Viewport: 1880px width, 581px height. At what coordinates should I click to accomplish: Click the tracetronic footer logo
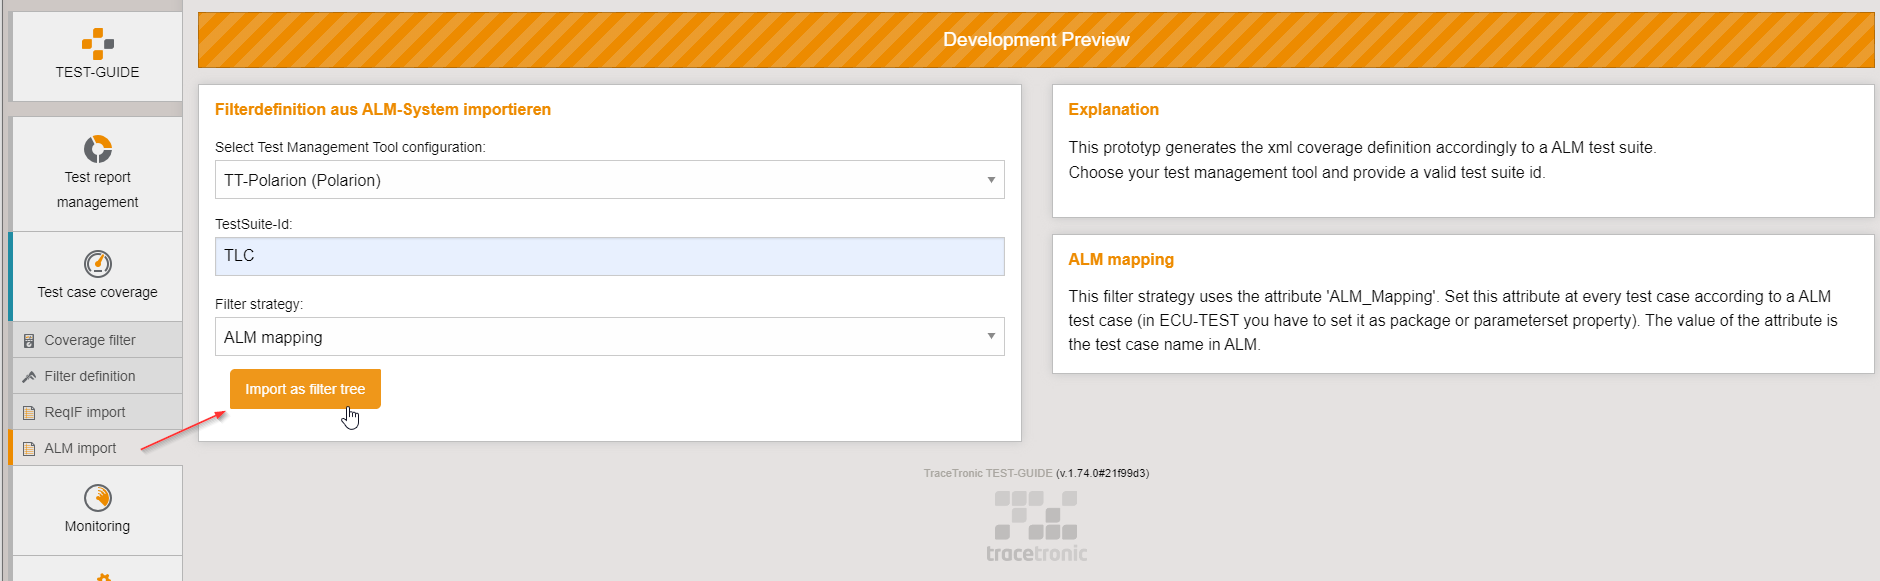(x=1036, y=527)
